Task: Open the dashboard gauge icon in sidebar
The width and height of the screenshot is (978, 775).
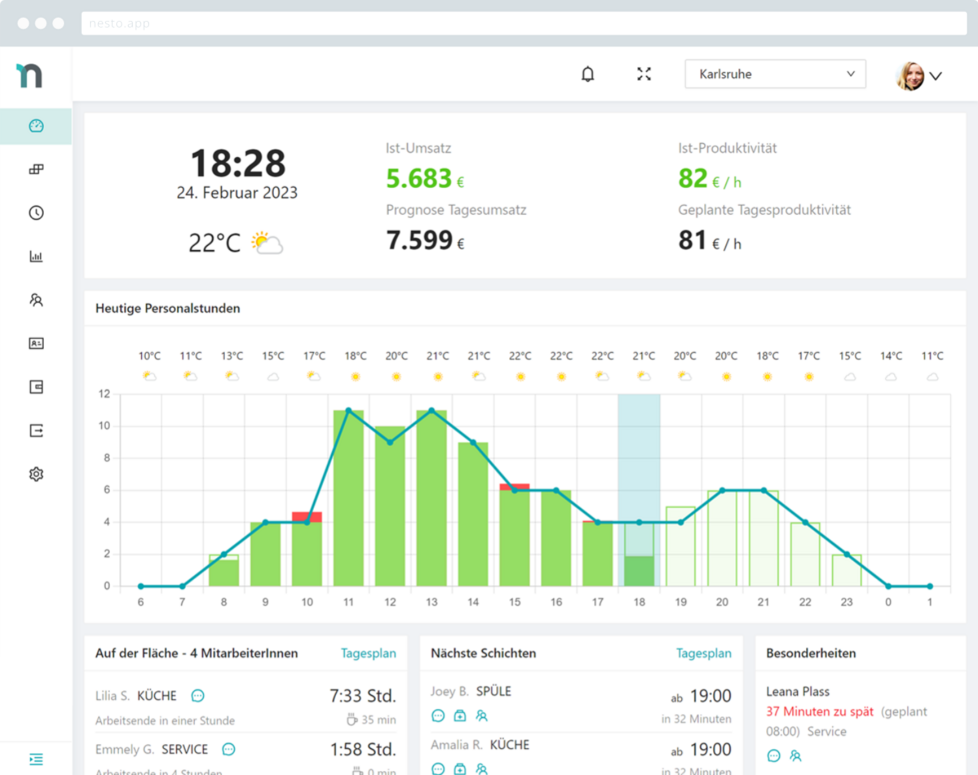Action: coord(36,126)
